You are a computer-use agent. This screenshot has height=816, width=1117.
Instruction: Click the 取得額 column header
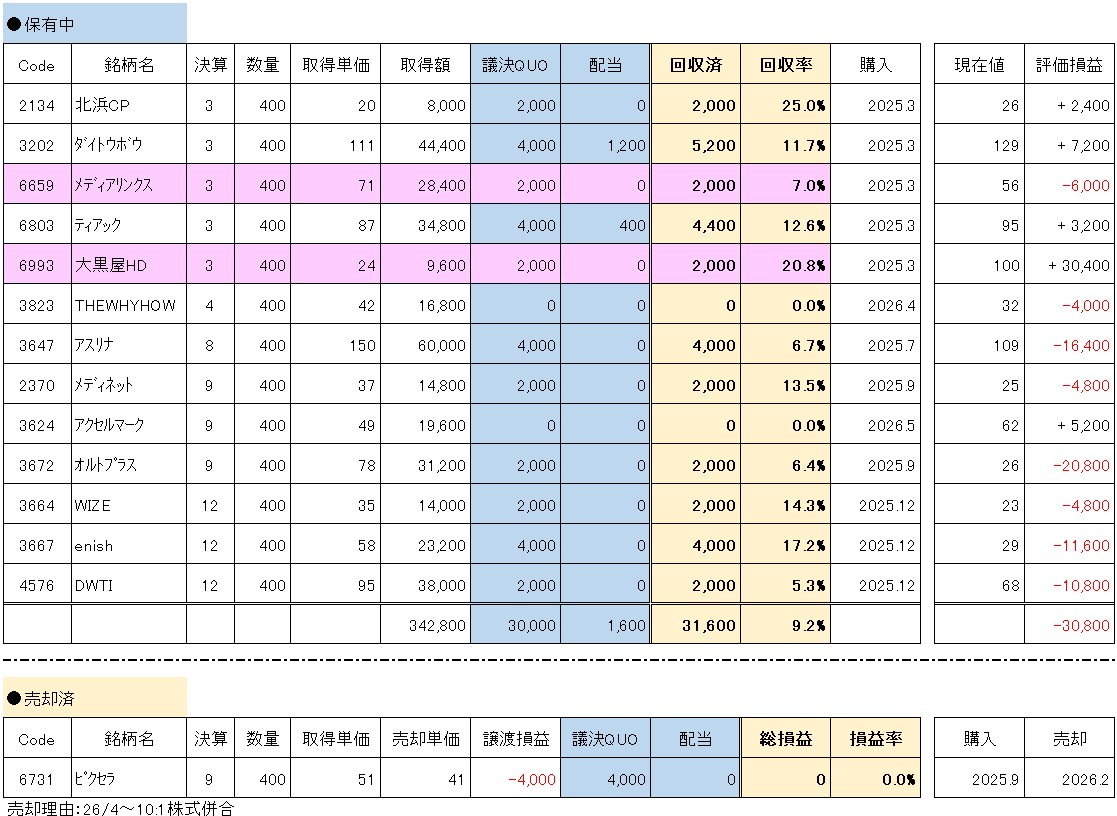[x=425, y=65]
